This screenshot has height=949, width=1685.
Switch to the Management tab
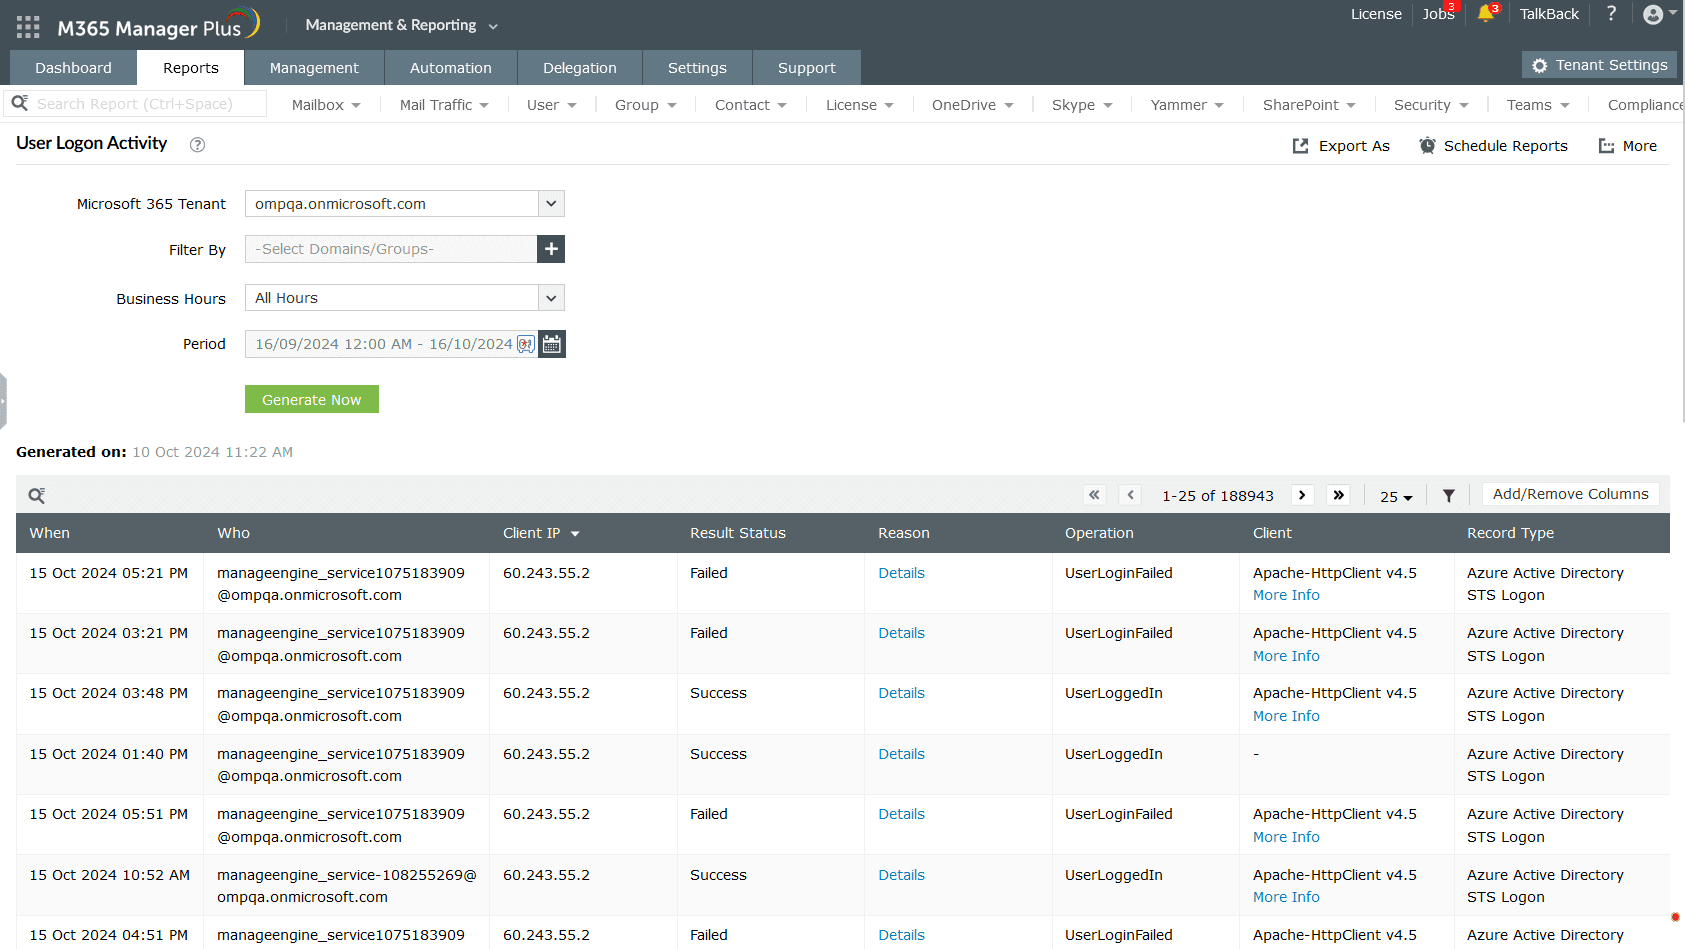[x=314, y=68]
